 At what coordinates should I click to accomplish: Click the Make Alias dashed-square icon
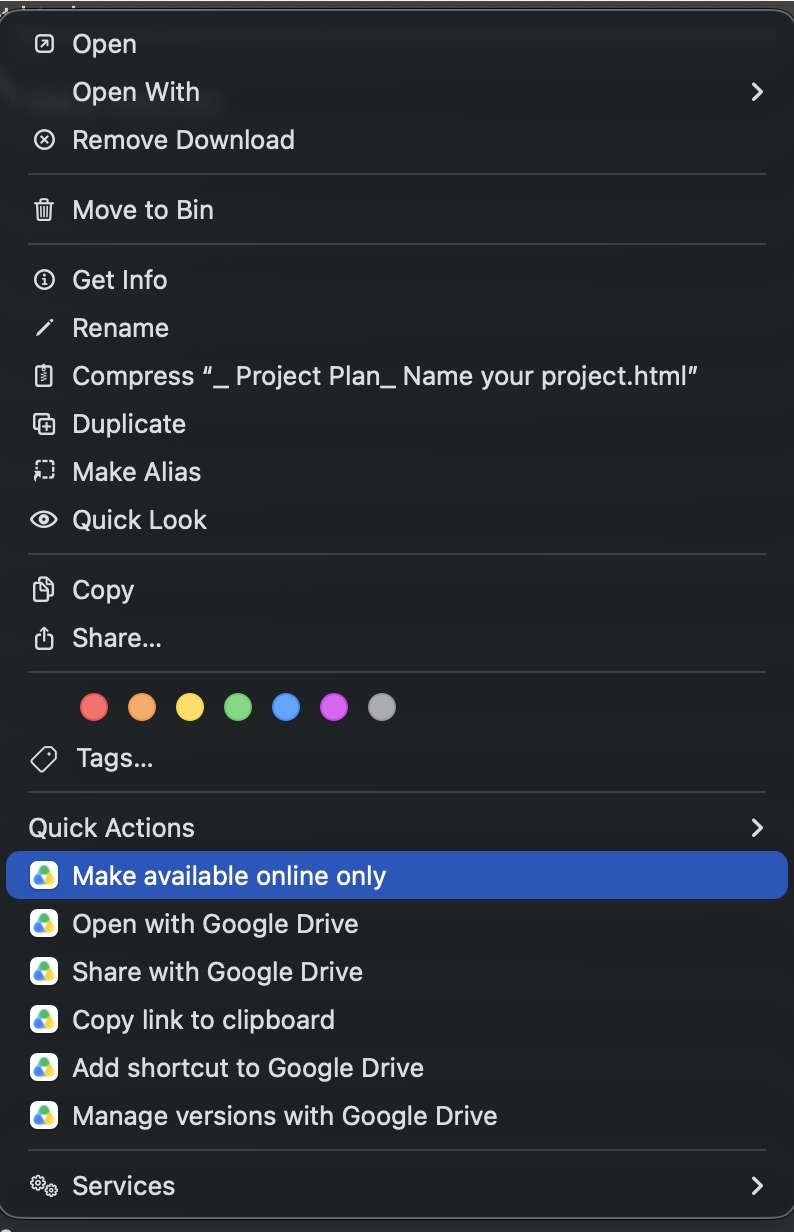[x=44, y=472]
